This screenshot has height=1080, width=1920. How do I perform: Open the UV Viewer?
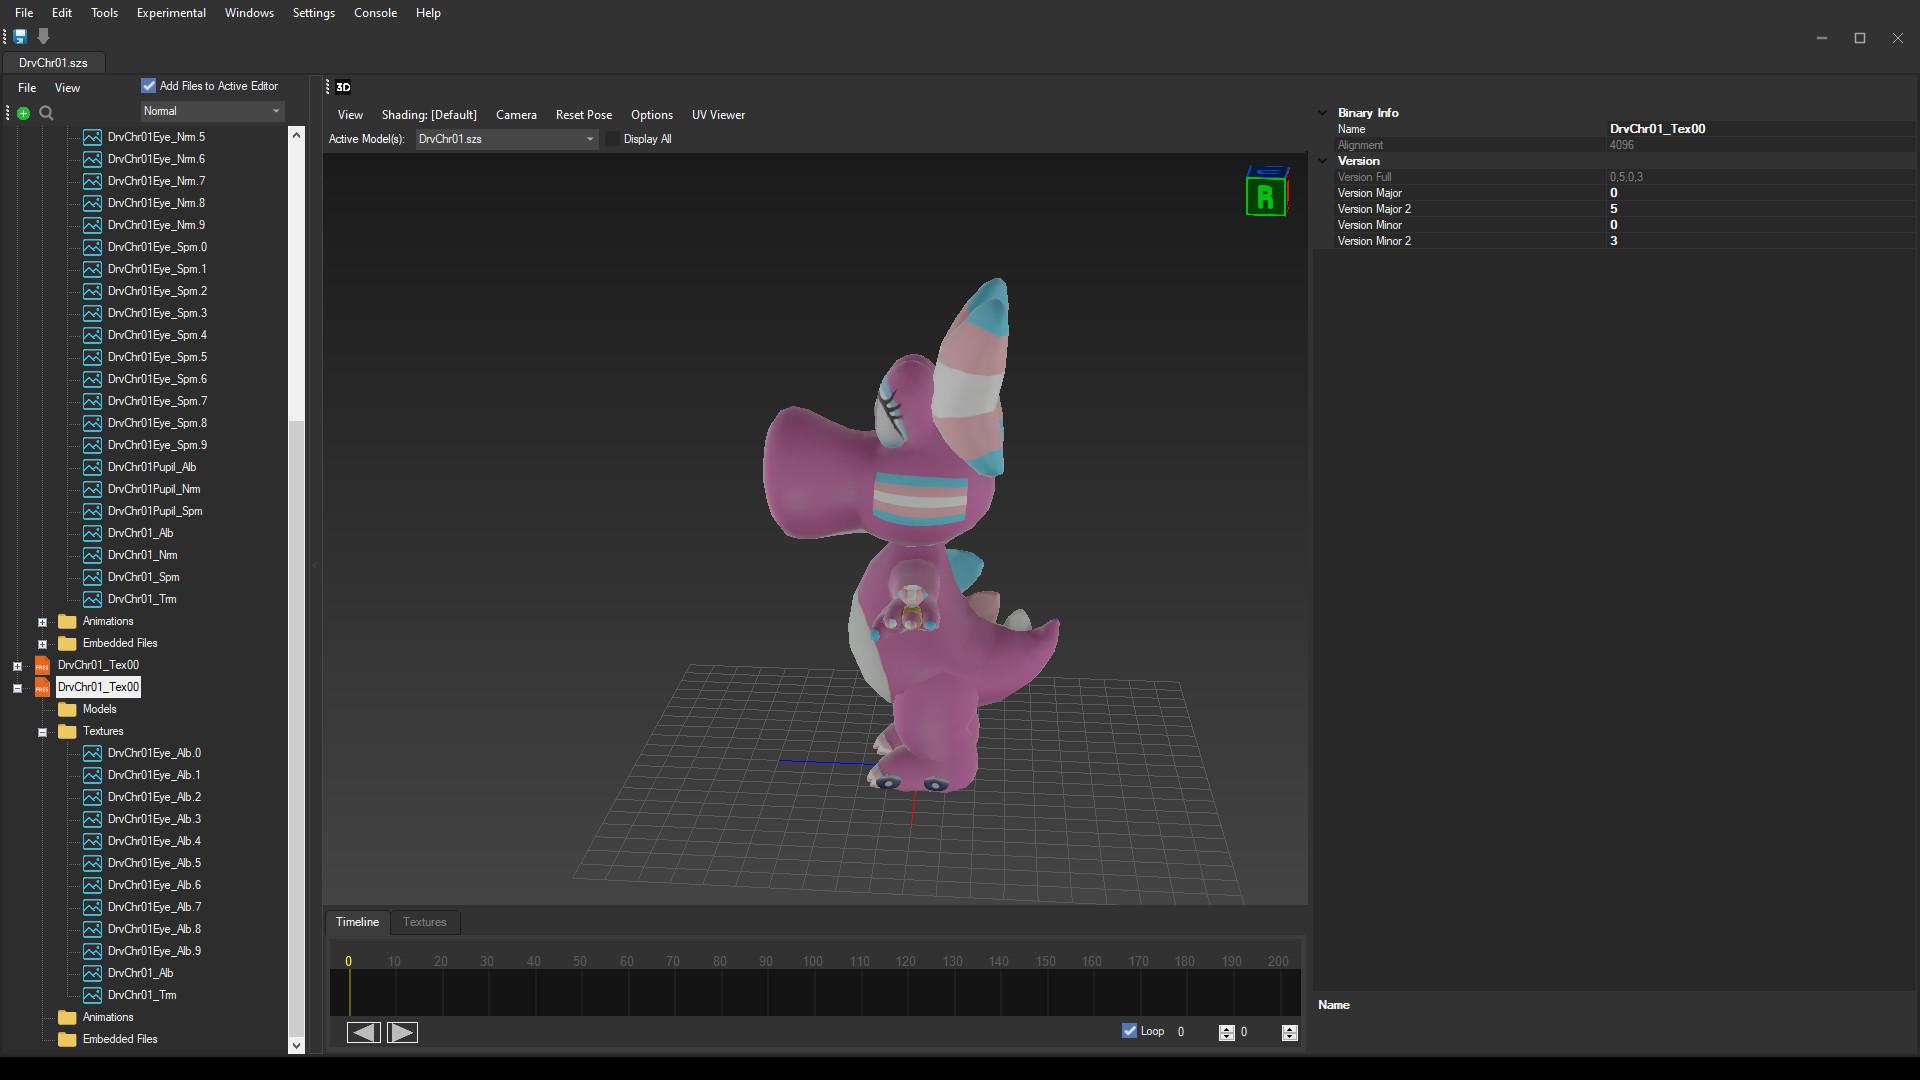click(718, 115)
